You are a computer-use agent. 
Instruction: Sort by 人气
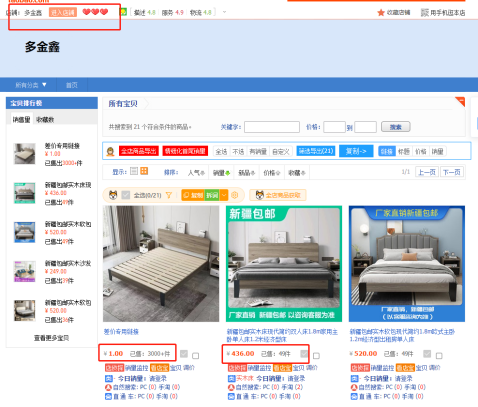coord(196,173)
